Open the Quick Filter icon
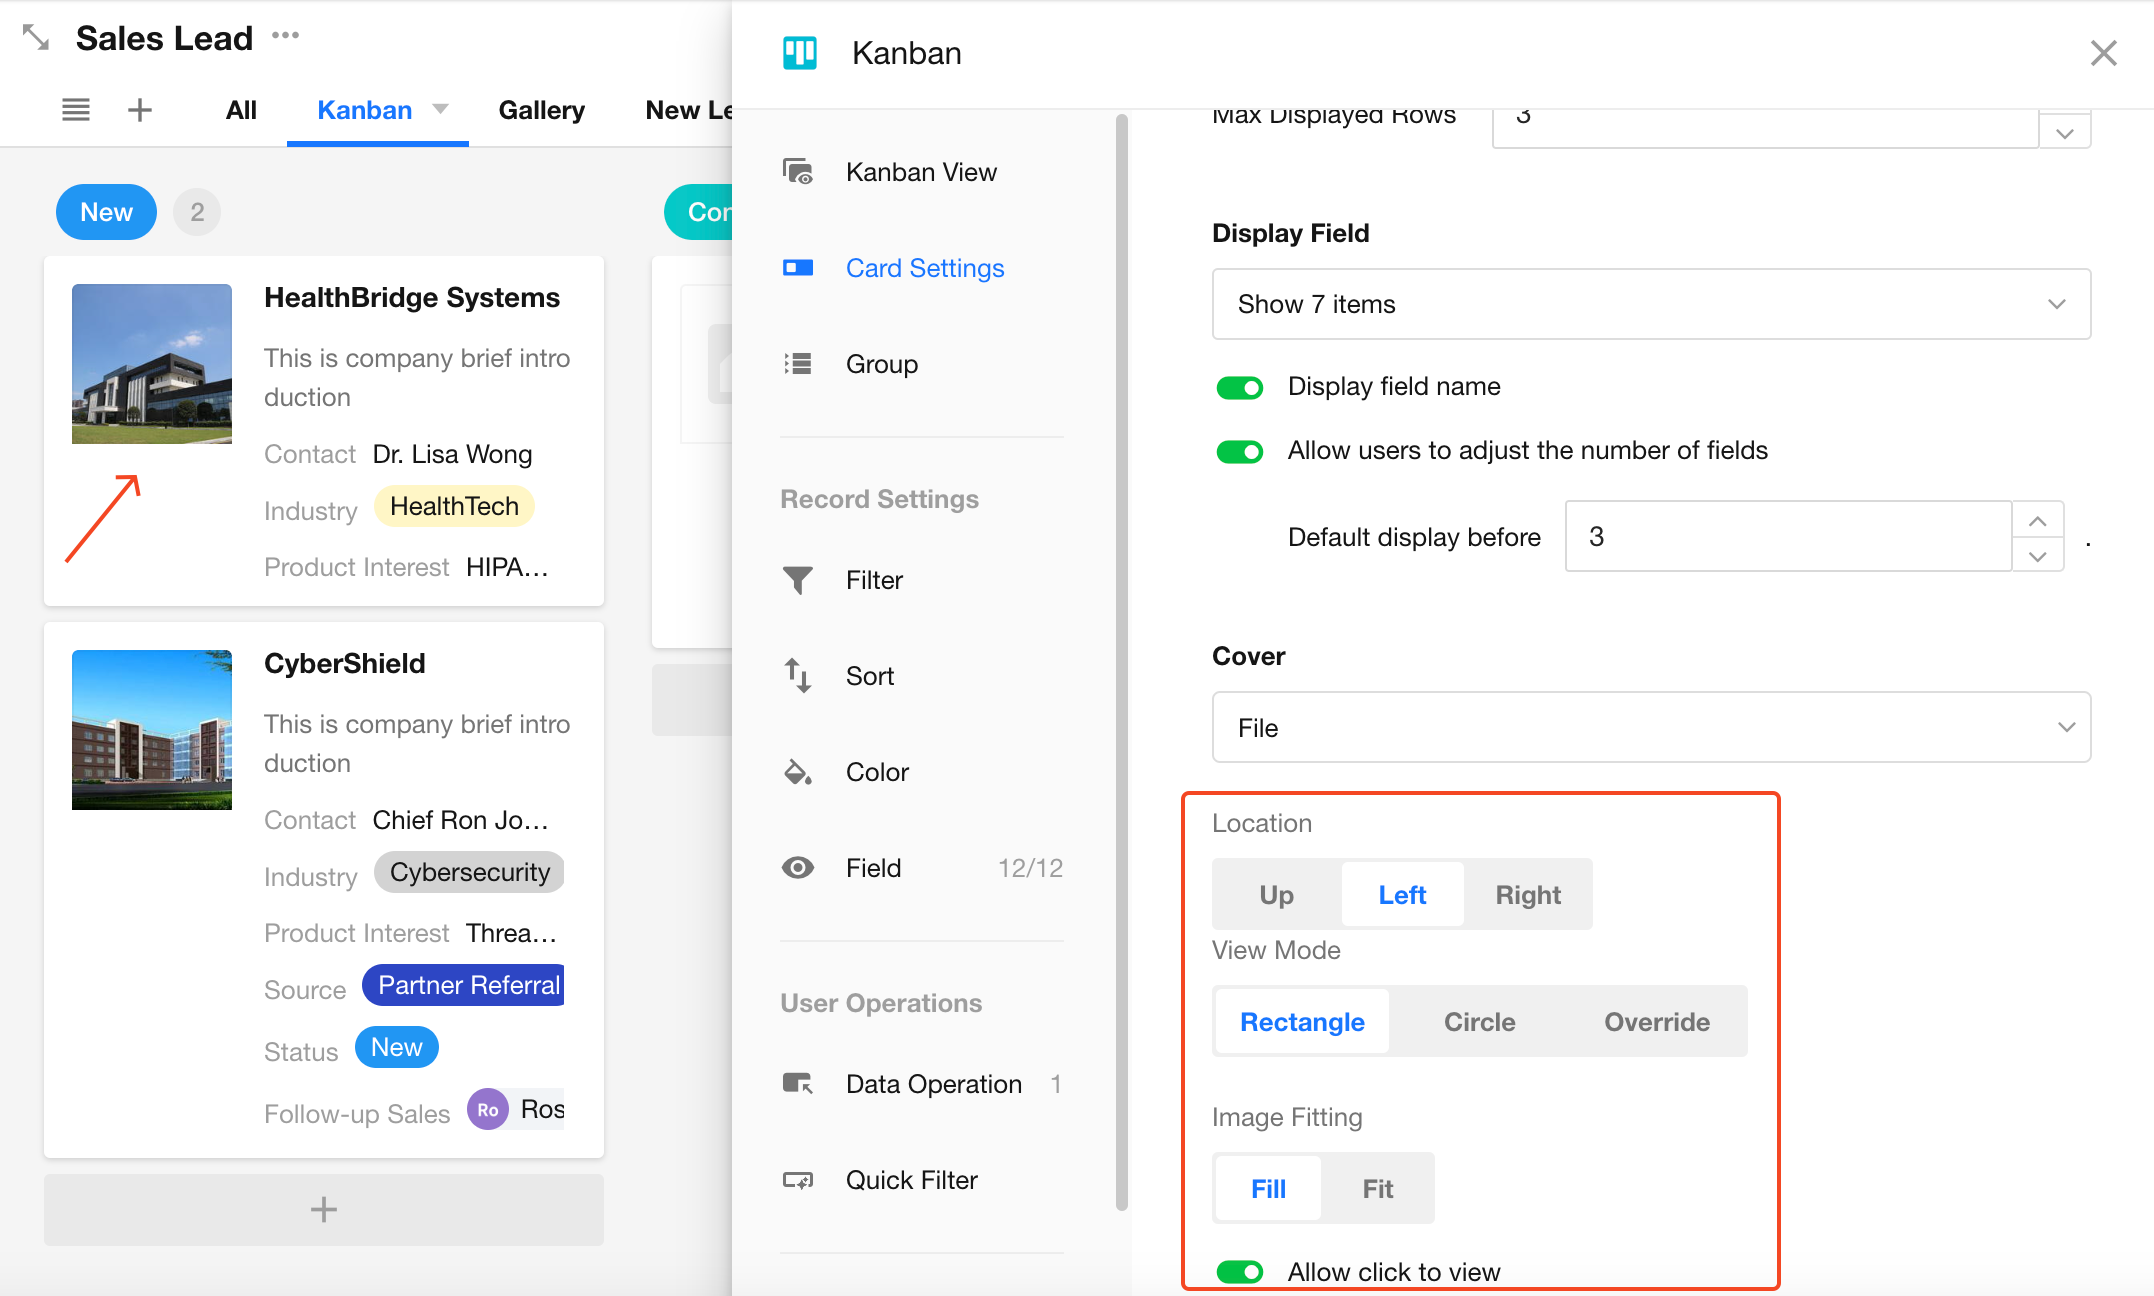The height and width of the screenshot is (1296, 2154). pyautogui.click(x=797, y=1180)
